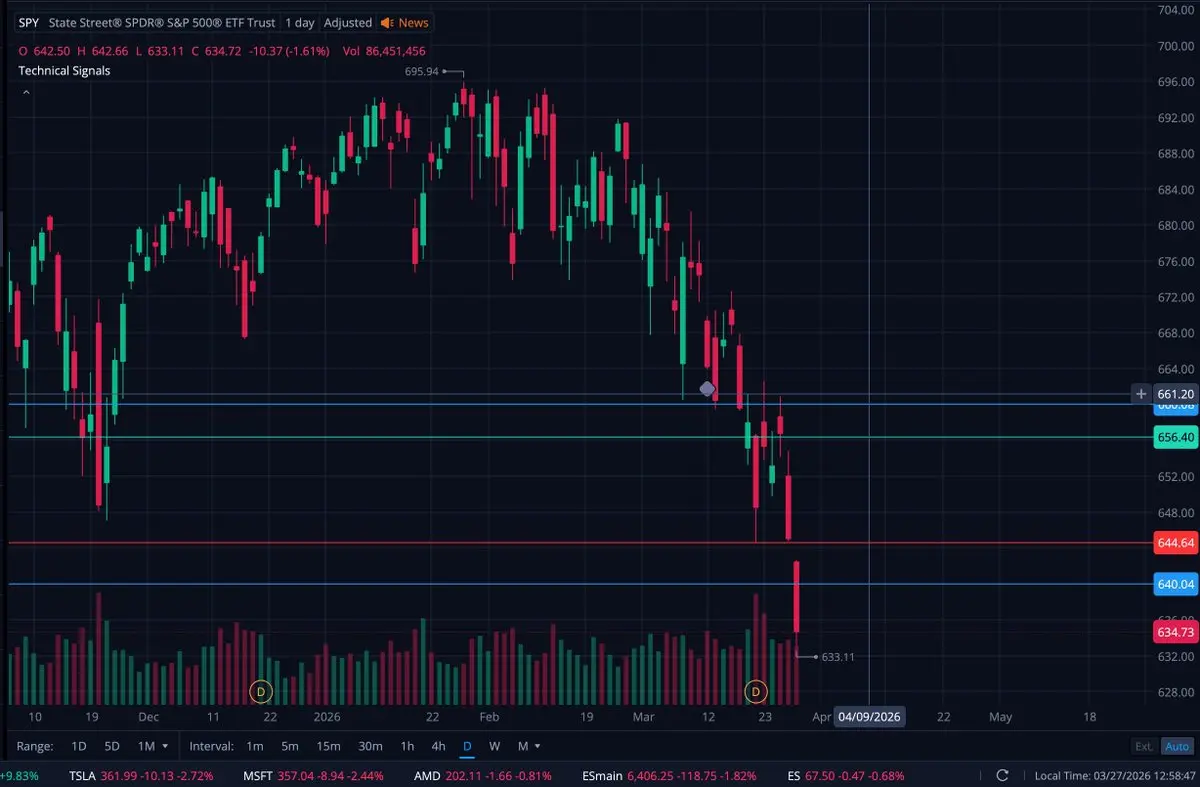The image size is (1200, 787).
Task: Click the 633.11 low price annotation
Action: click(x=837, y=657)
